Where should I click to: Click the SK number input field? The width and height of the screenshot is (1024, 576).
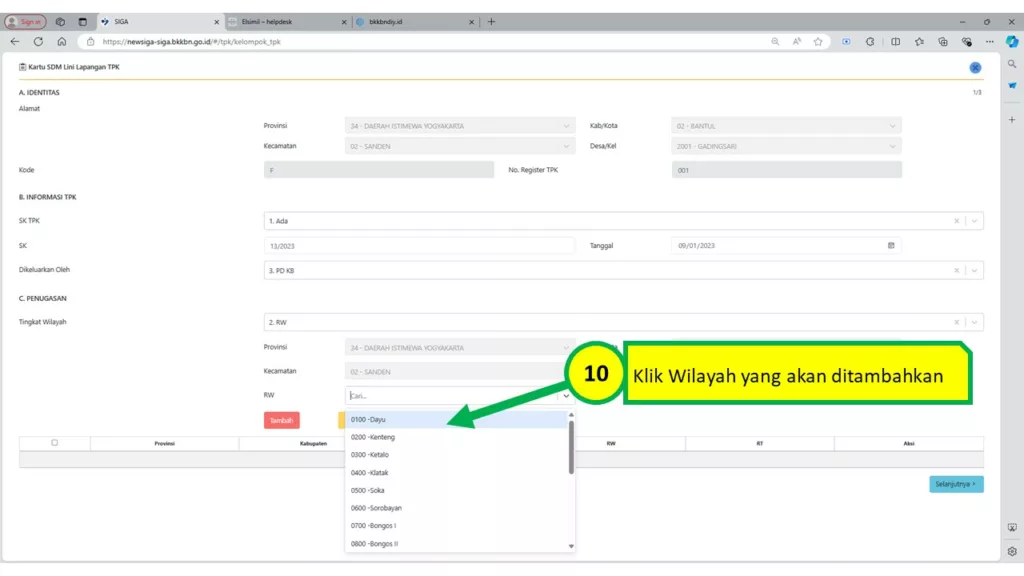click(x=419, y=245)
